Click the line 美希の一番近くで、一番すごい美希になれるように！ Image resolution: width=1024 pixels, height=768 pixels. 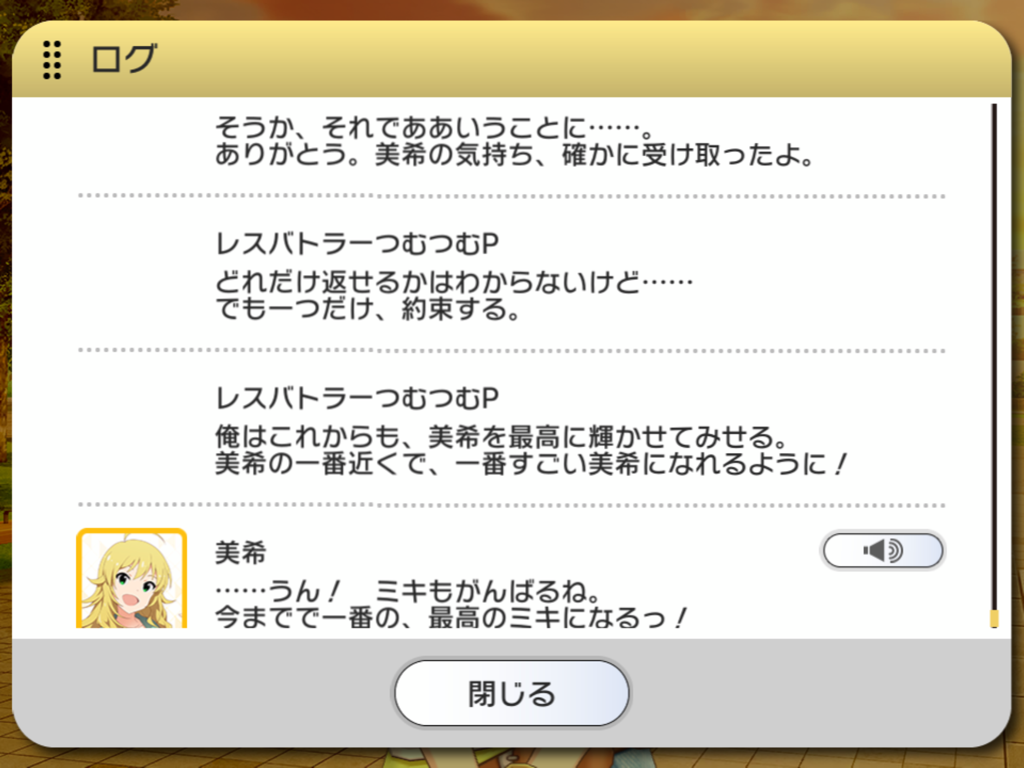pos(532,464)
